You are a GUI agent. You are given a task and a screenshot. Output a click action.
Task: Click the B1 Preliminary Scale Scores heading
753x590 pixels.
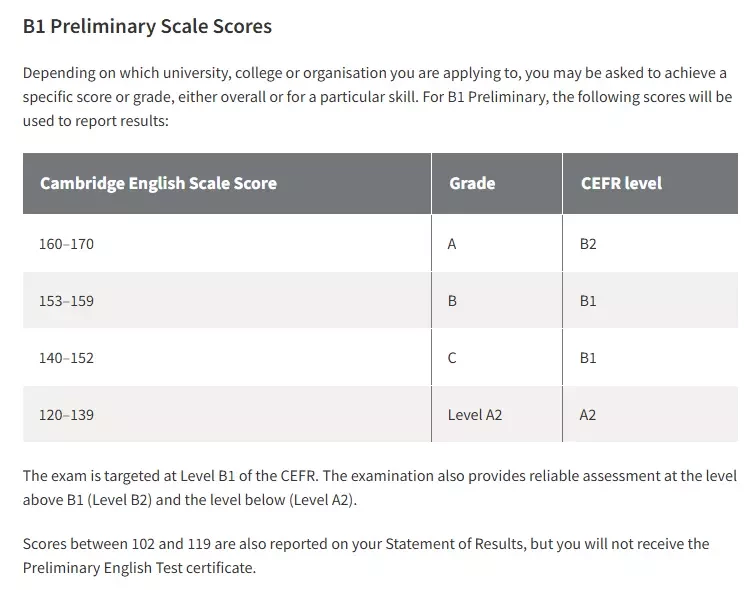coord(147,26)
